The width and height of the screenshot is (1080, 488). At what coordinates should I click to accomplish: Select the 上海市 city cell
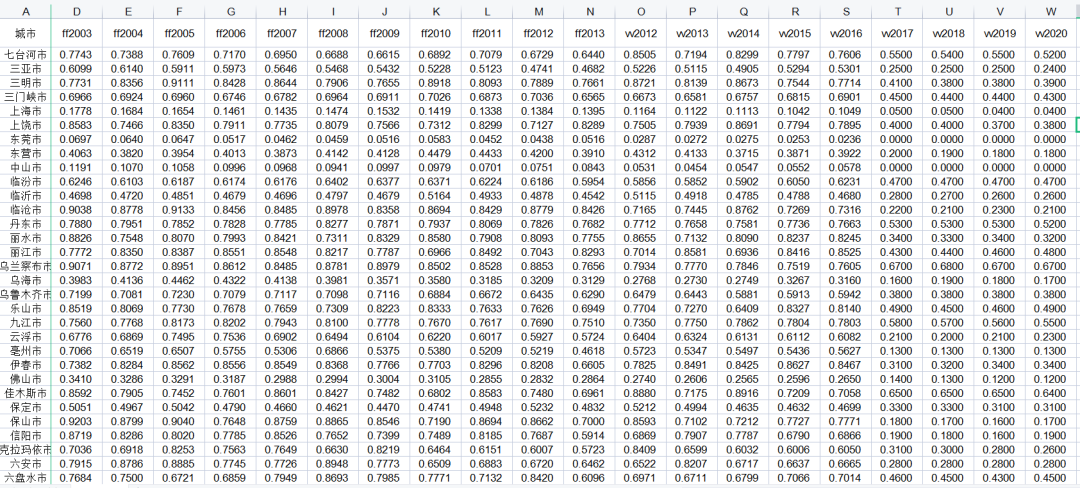(x=25, y=111)
